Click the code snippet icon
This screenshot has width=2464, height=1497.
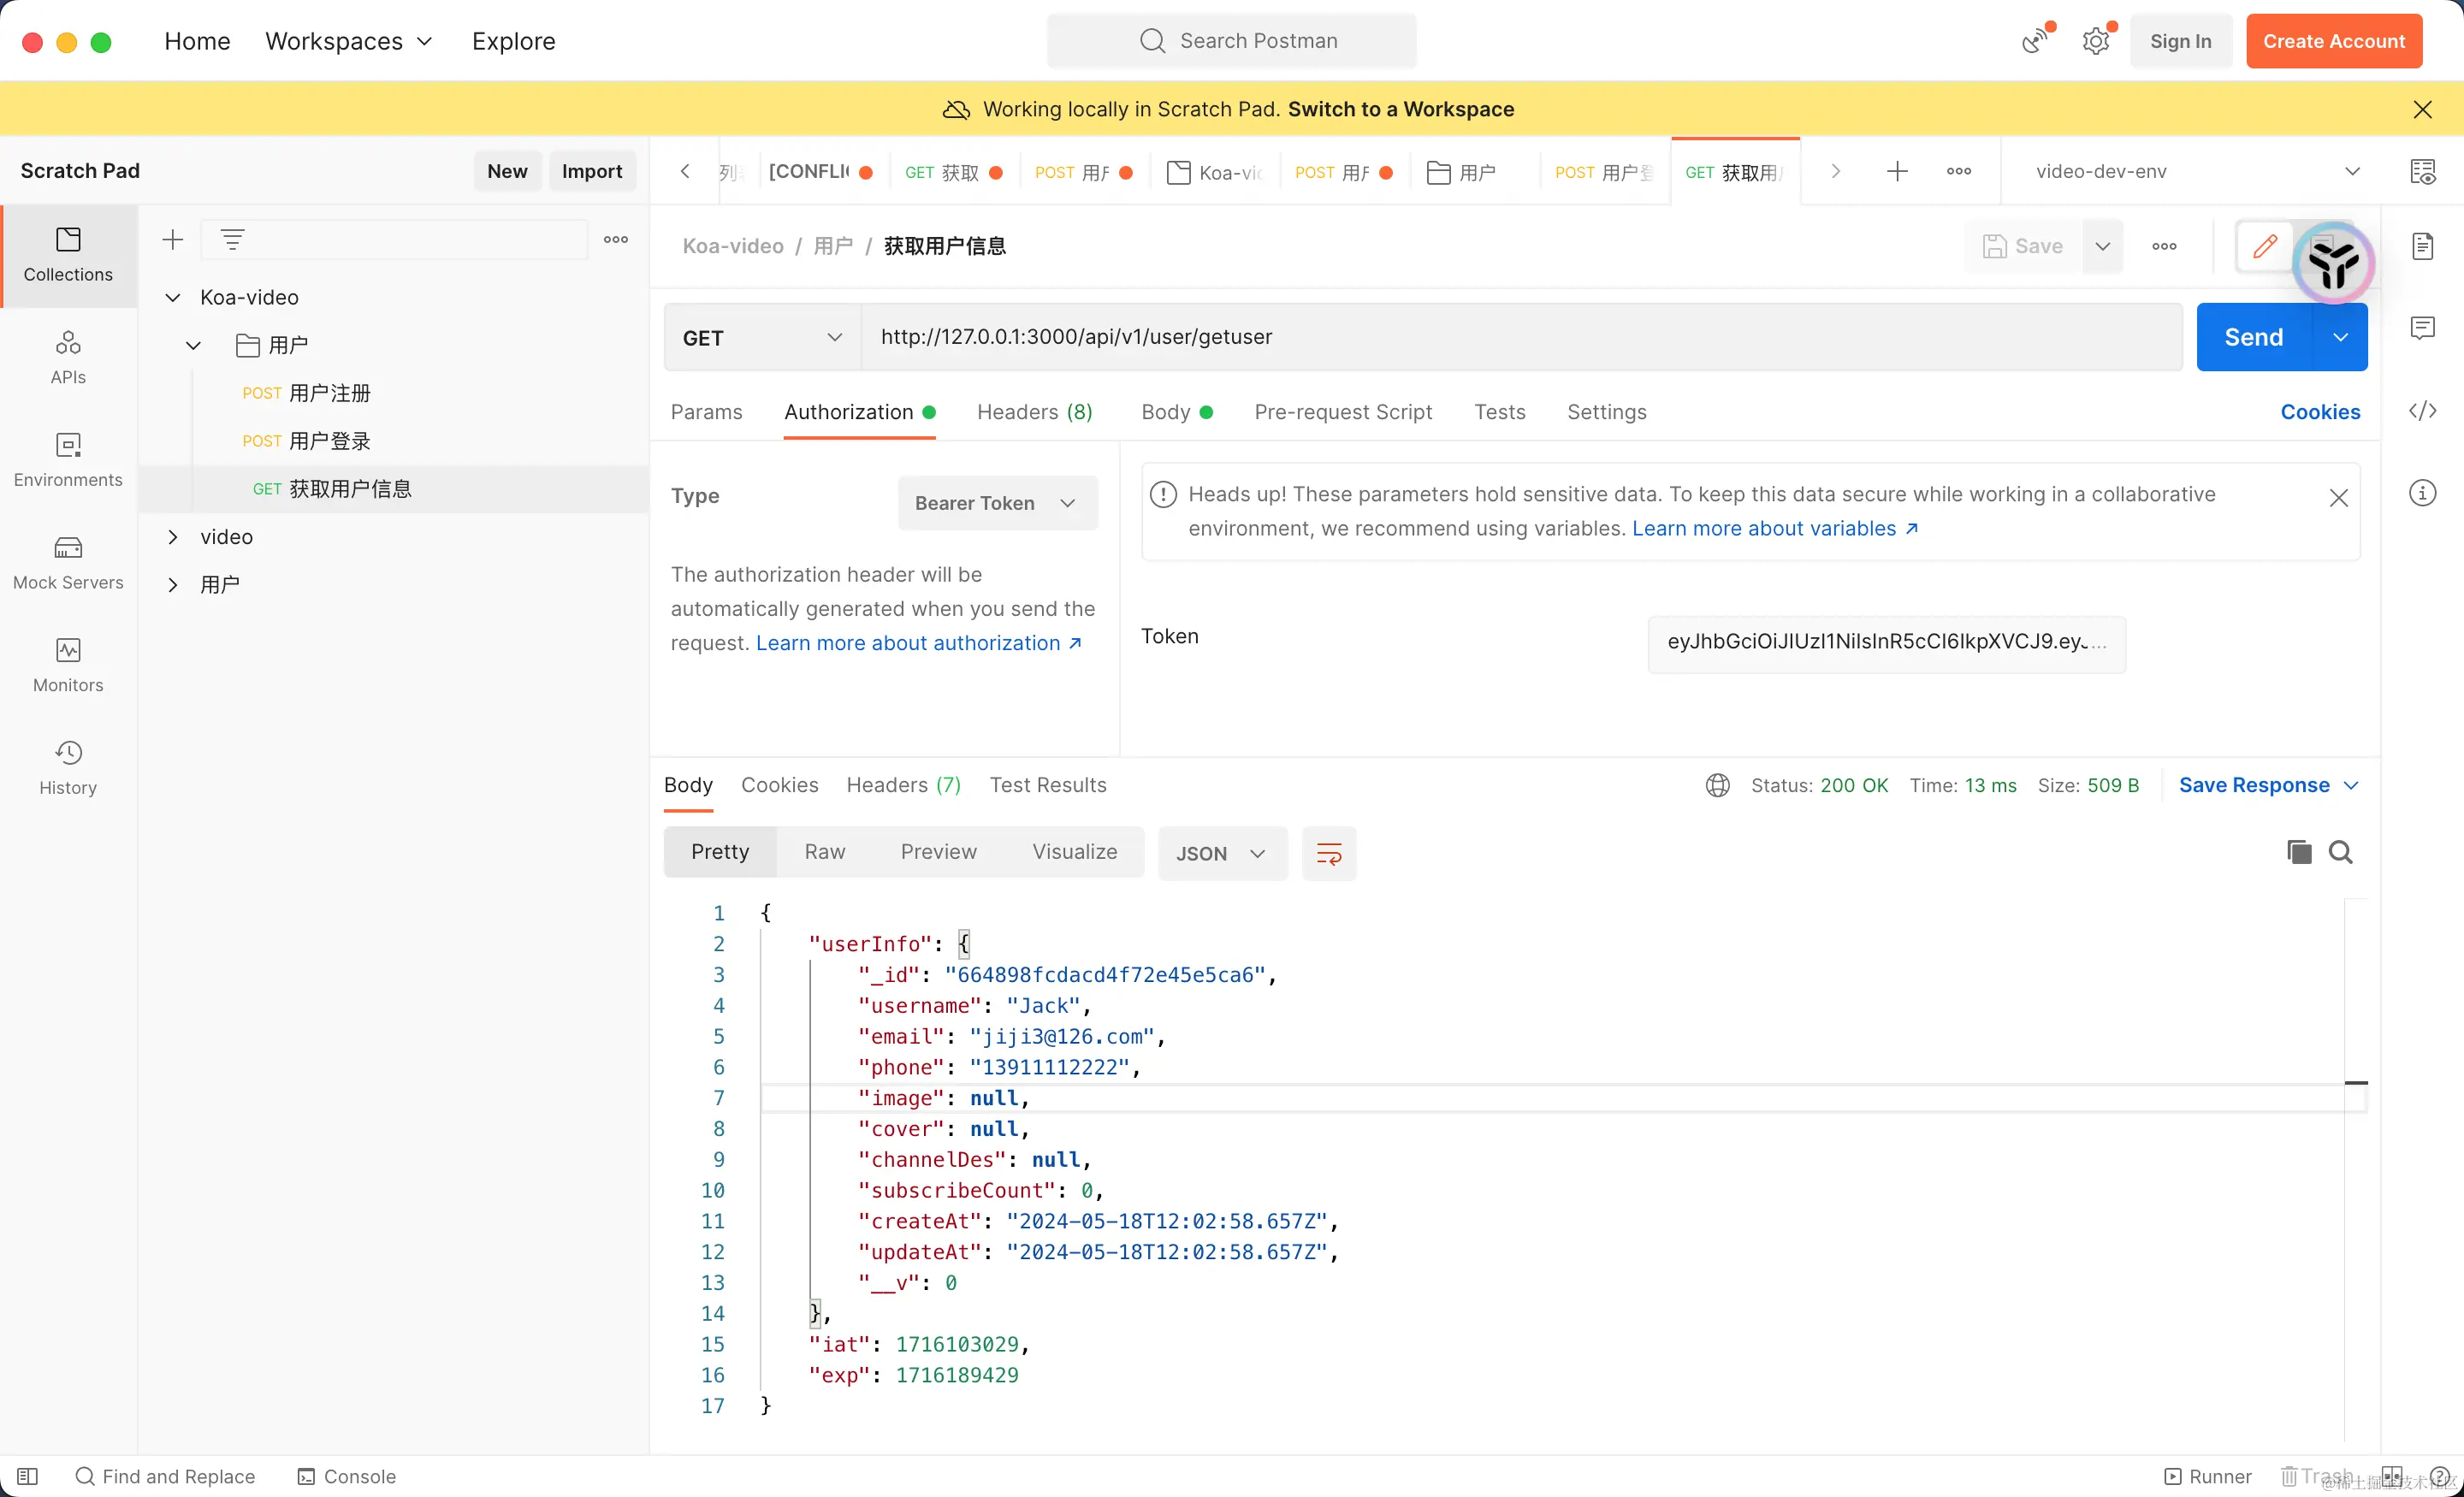[2422, 411]
